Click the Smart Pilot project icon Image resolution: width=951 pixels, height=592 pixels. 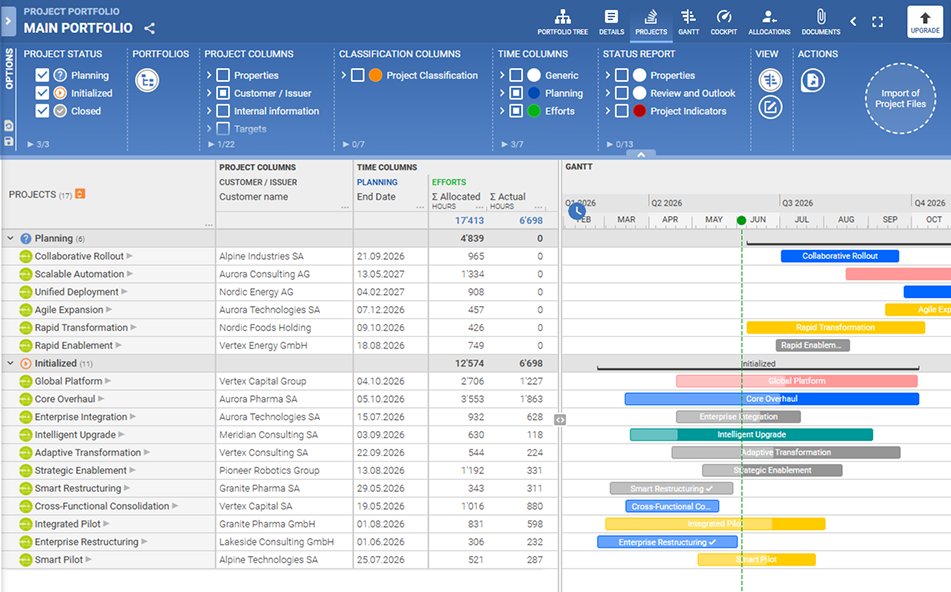(25, 559)
